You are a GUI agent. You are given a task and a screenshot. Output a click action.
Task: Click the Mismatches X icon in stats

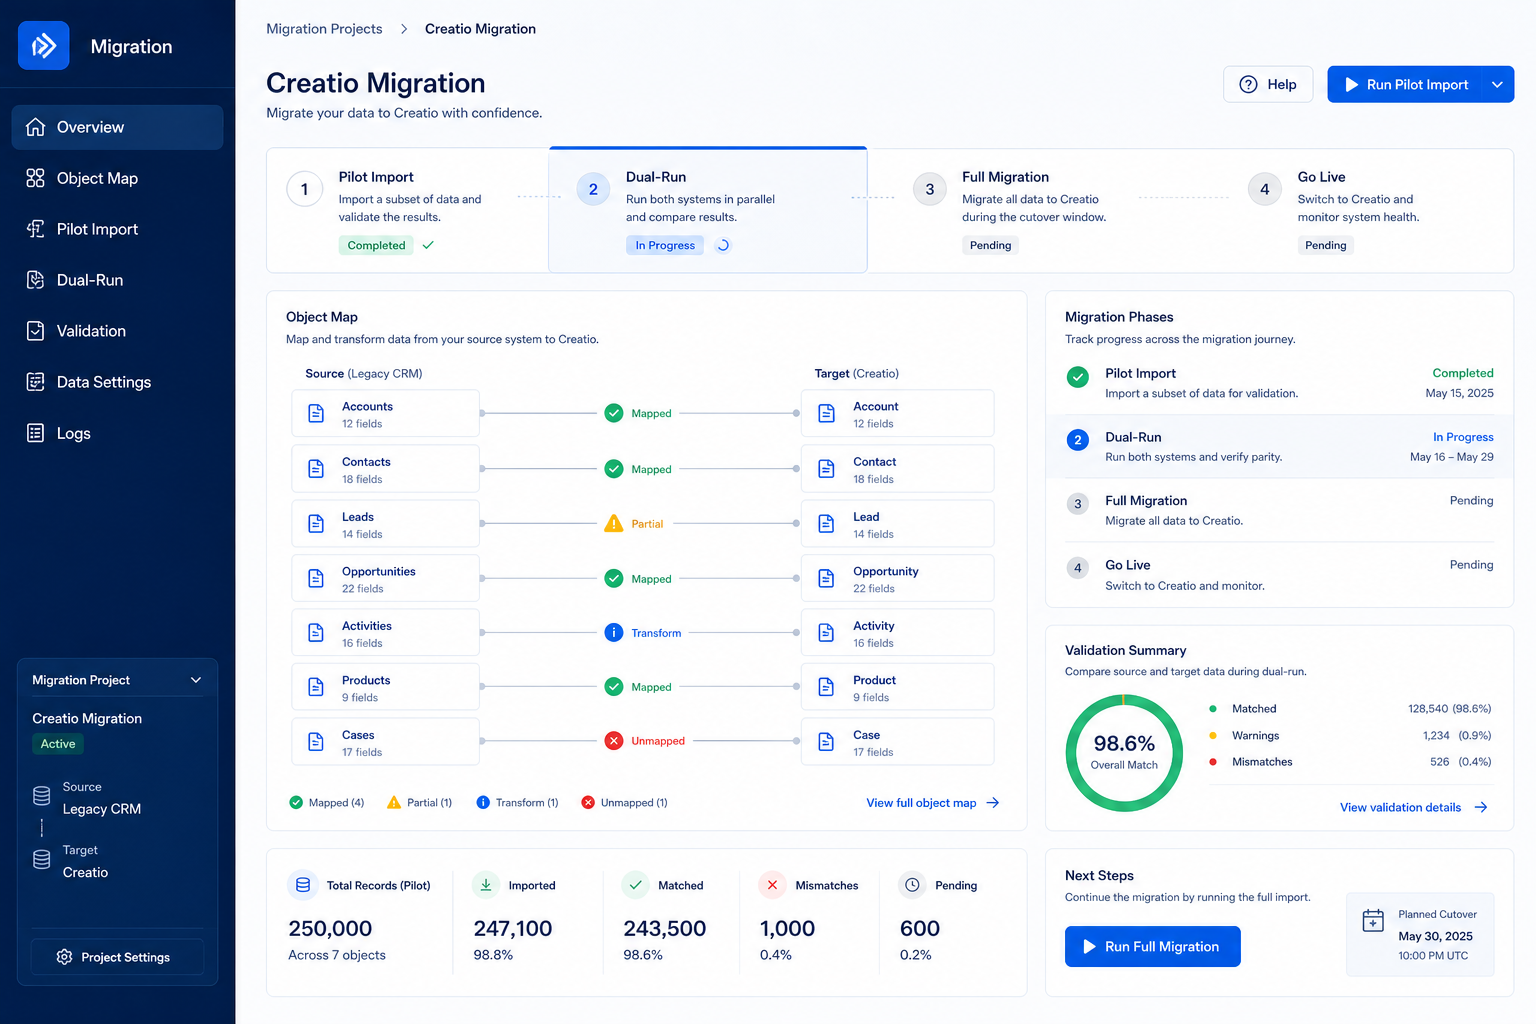click(x=772, y=885)
